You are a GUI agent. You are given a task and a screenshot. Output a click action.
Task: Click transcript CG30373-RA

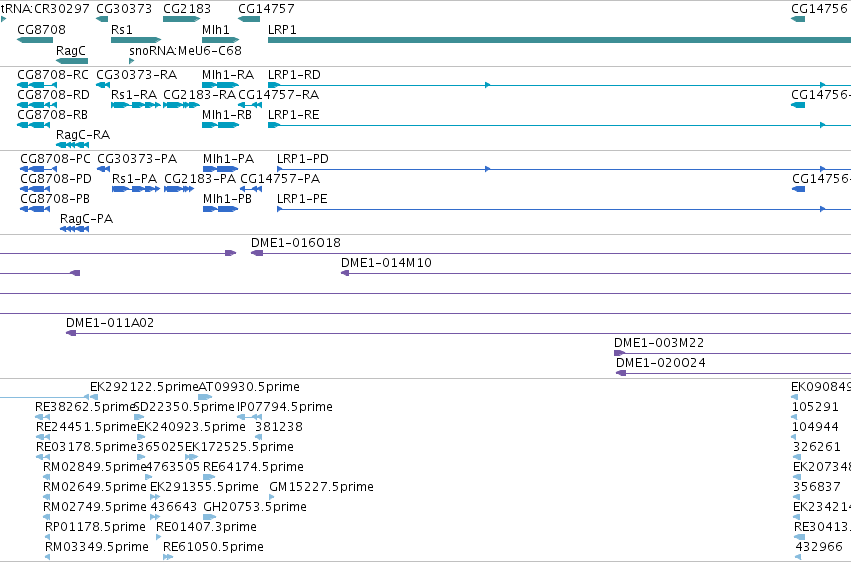coord(136,75)
